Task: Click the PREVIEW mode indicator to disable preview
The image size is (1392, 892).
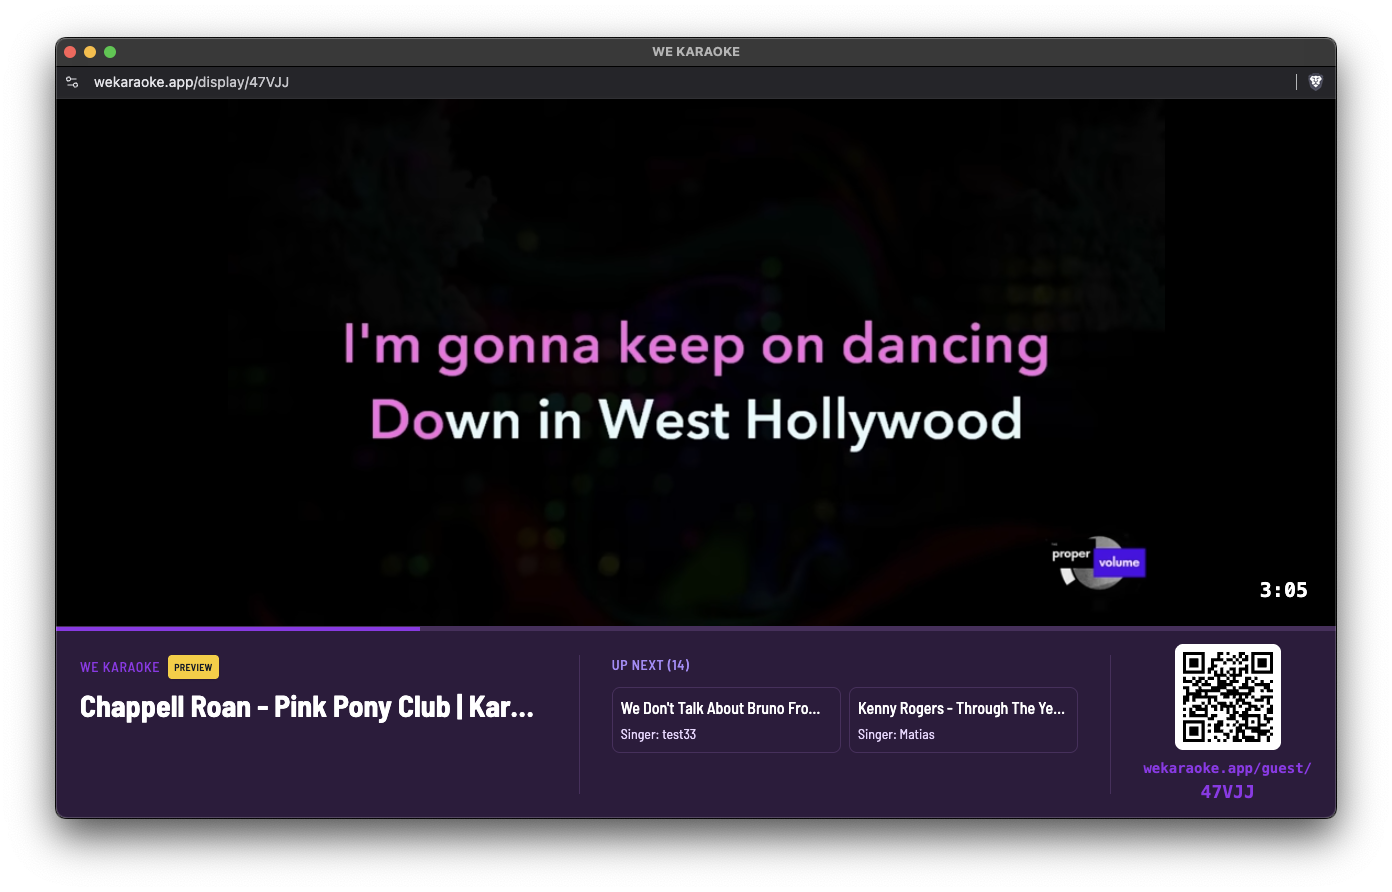Action: tap(192, 666)
